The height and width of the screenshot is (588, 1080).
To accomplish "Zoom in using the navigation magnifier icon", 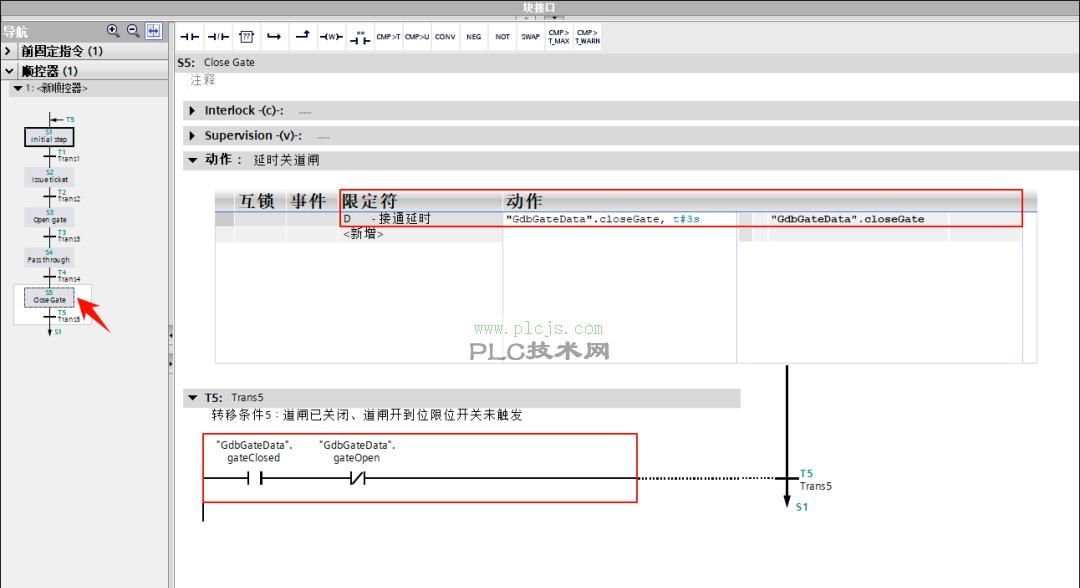I will (113, 30).
